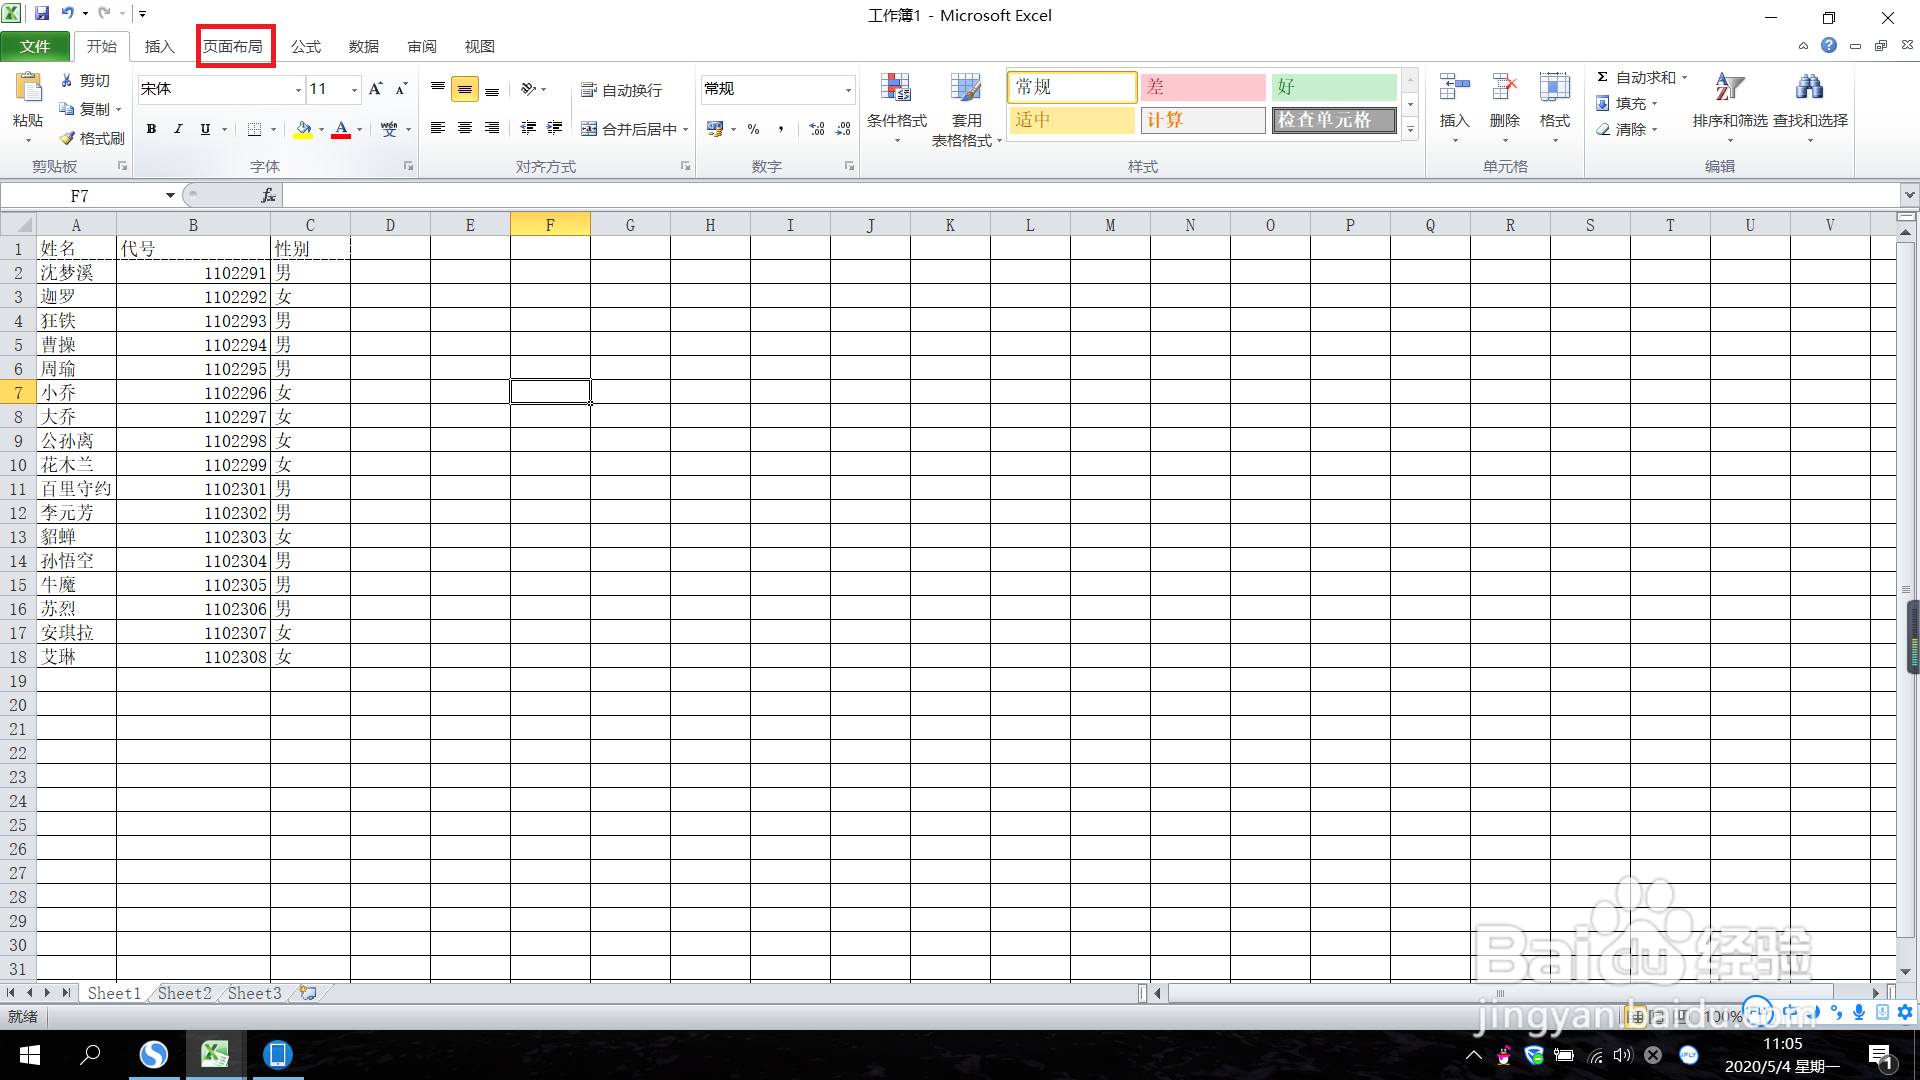Click the yellow fill color button
The width and height of the screenshot is (1920, 1080).
(x=303, y=129)
